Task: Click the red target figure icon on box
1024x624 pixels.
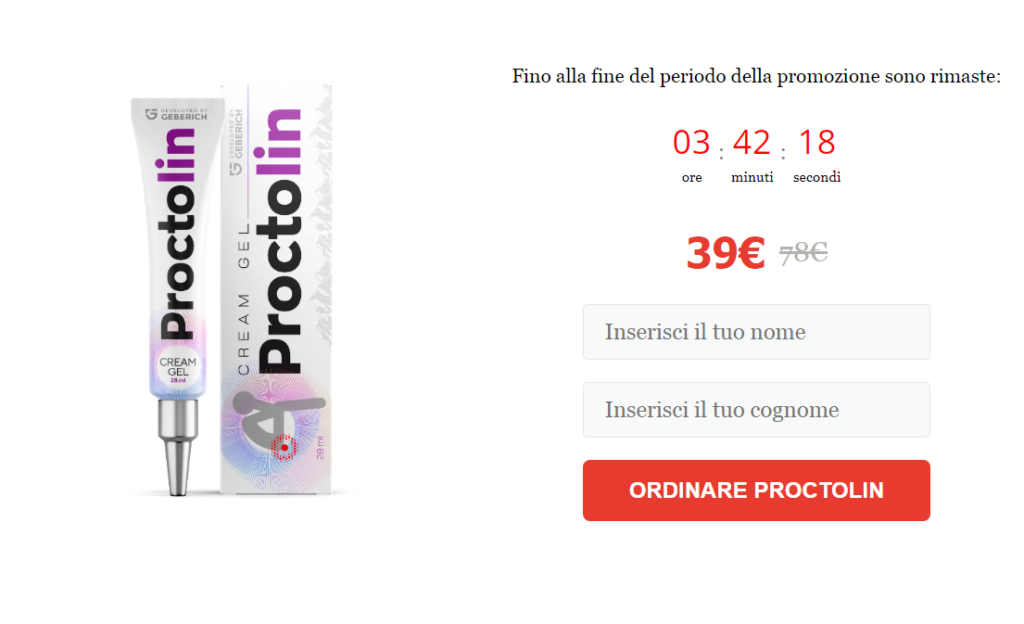Action: (283, 447)
